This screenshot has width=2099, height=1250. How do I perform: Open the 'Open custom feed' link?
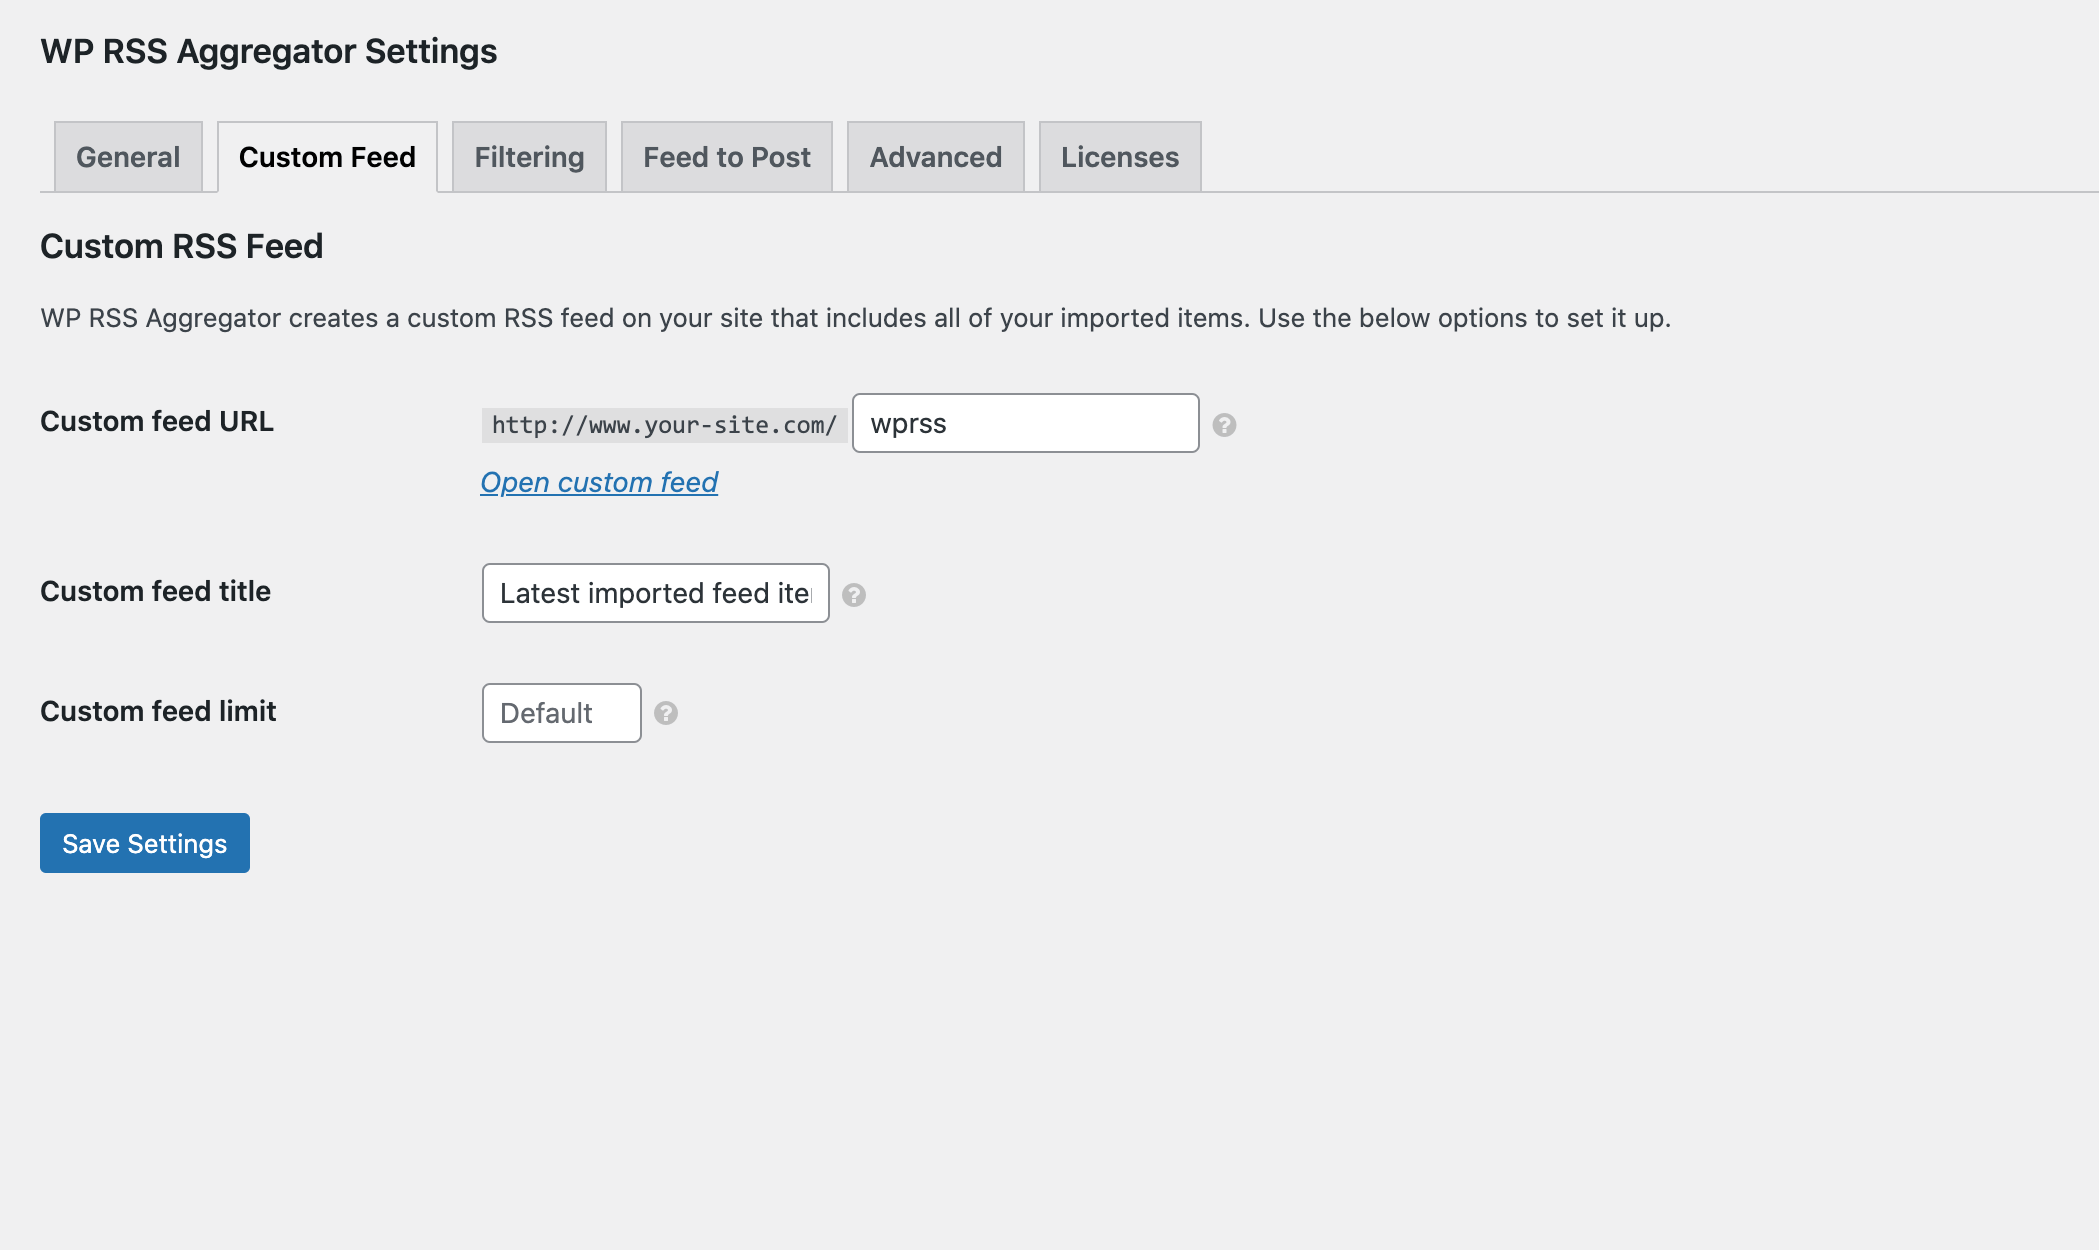(599, 482)
